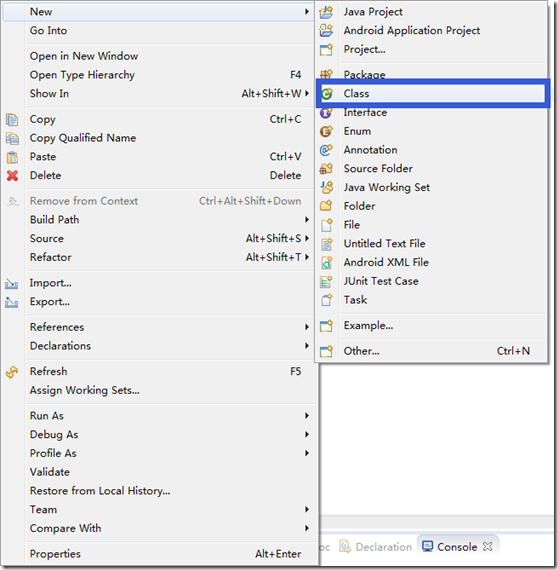Click the purple Interface icon
This screenshot has width=558, height=570.
(x=326, y=113)
